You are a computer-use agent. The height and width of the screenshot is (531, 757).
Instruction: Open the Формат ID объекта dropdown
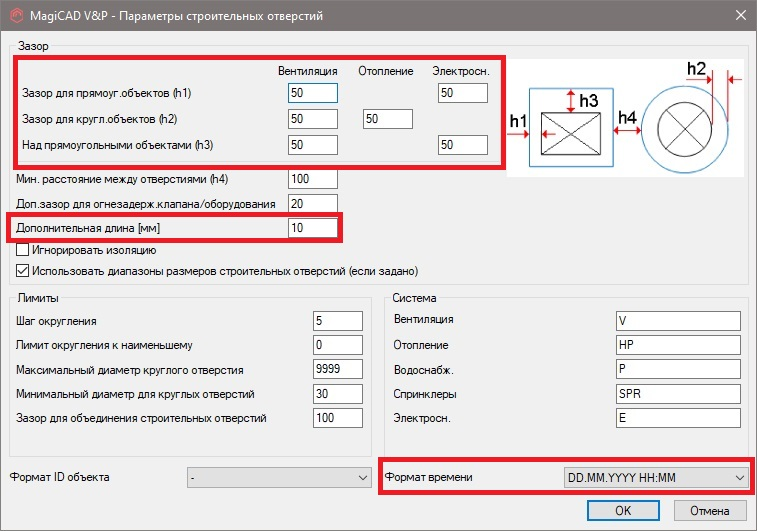[279, 478]
